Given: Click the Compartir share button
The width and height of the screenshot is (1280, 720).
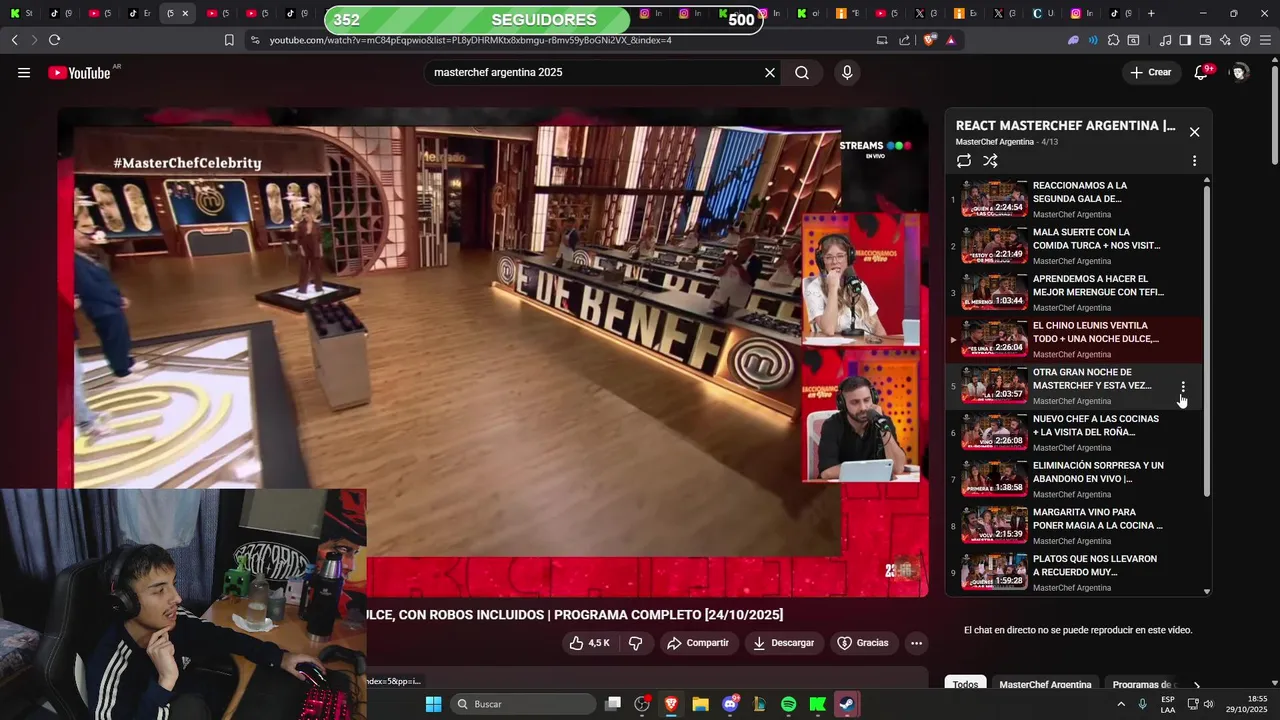Looking at the screenshot, I should click(698, 643).
